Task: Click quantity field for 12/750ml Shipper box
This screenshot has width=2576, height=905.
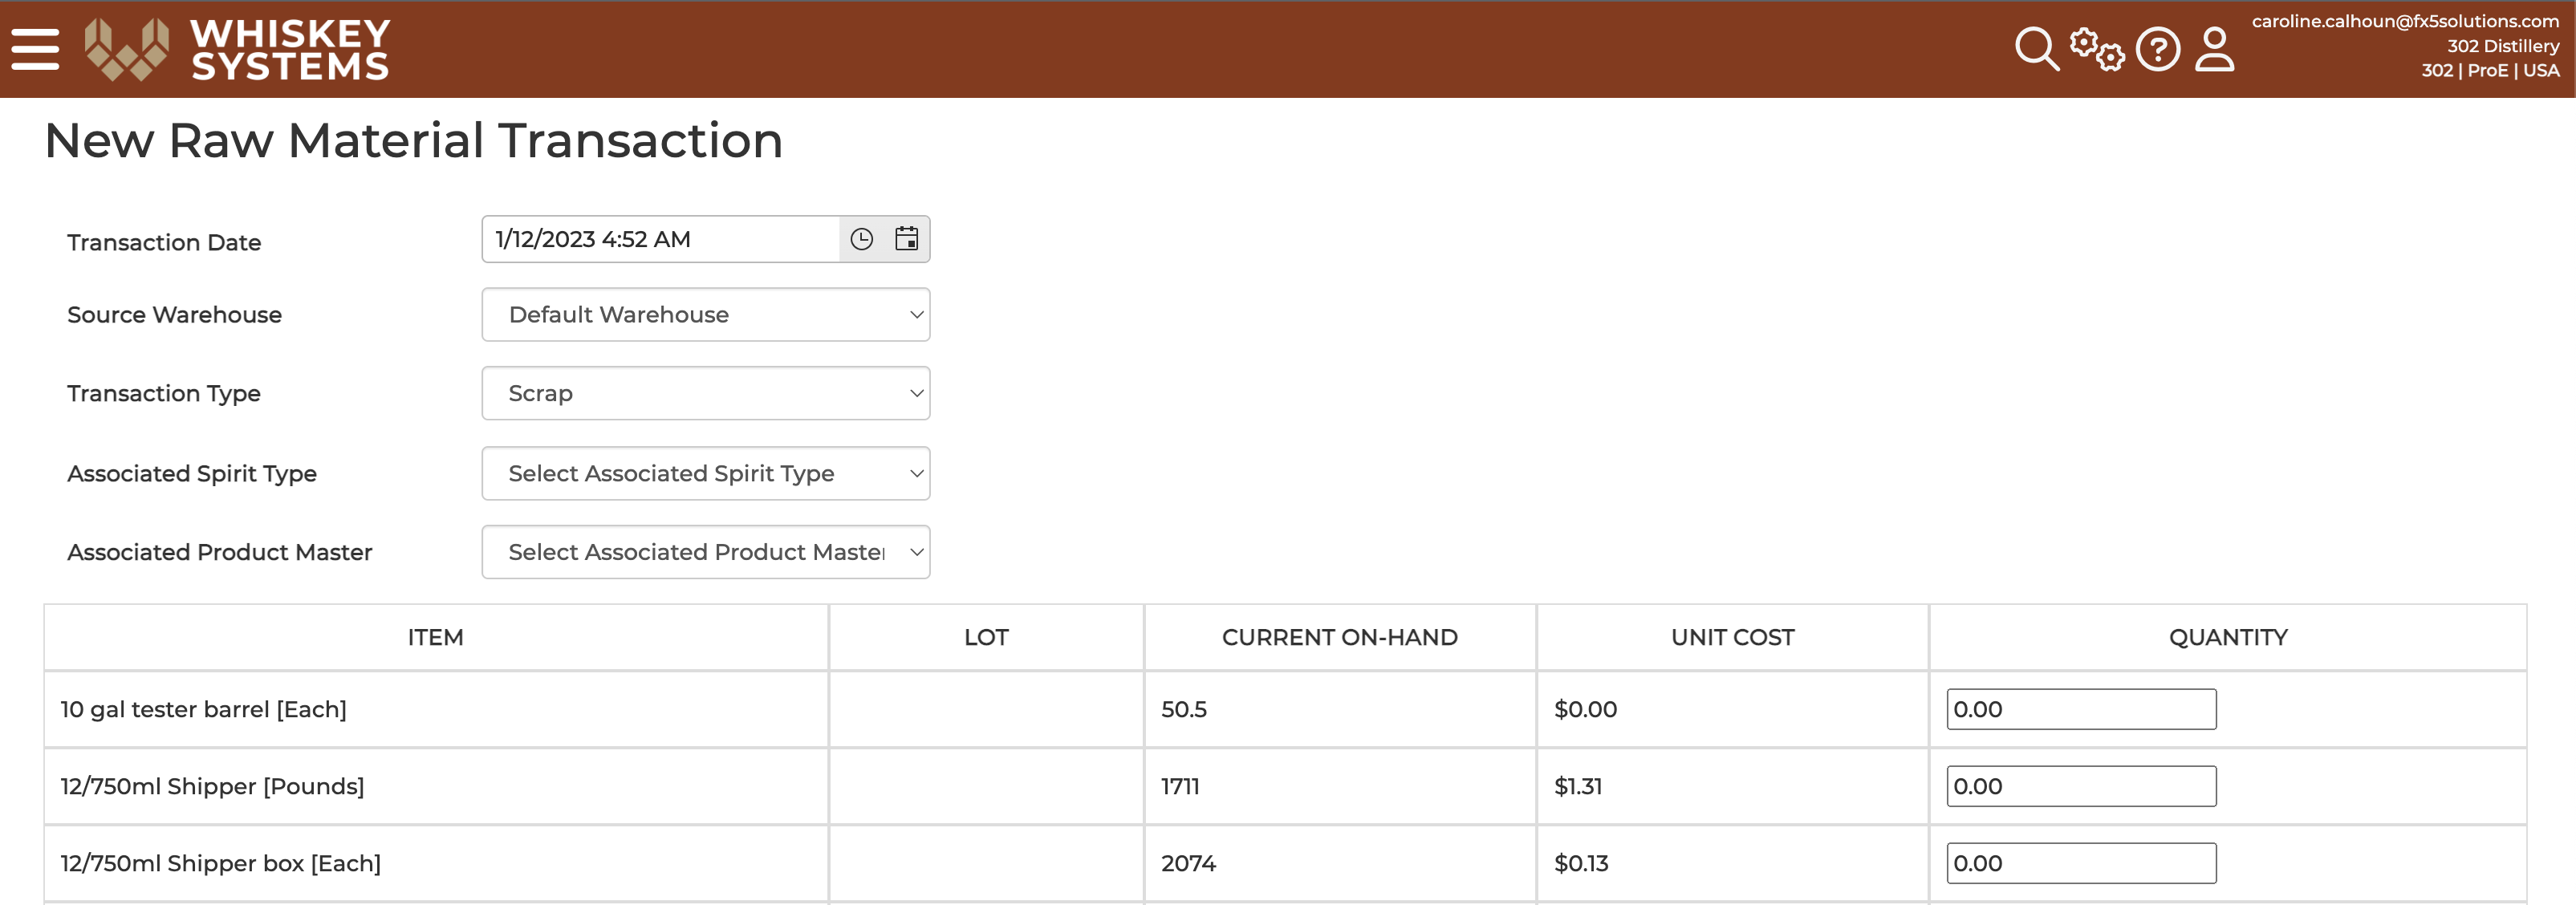Action: (x=2081, y=863)
